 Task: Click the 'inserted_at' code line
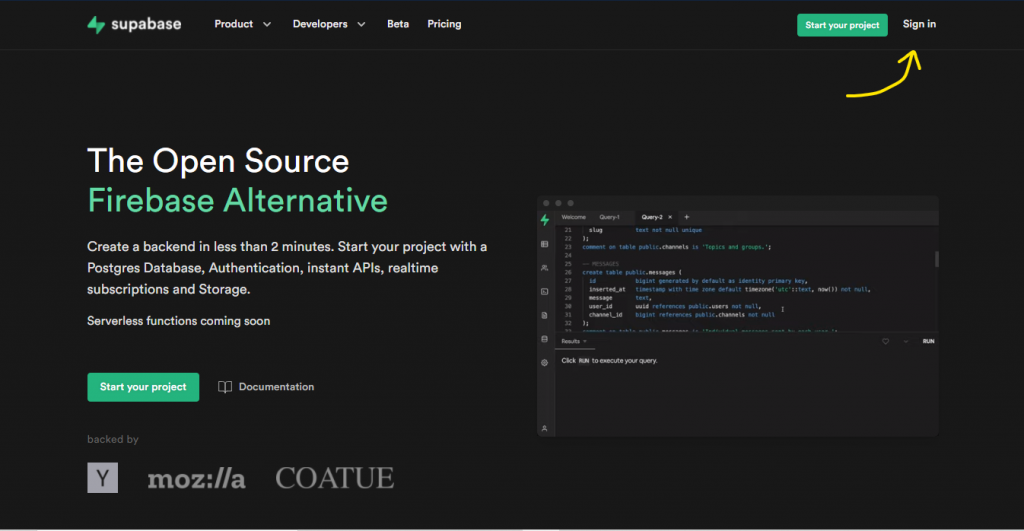[729, 289]
